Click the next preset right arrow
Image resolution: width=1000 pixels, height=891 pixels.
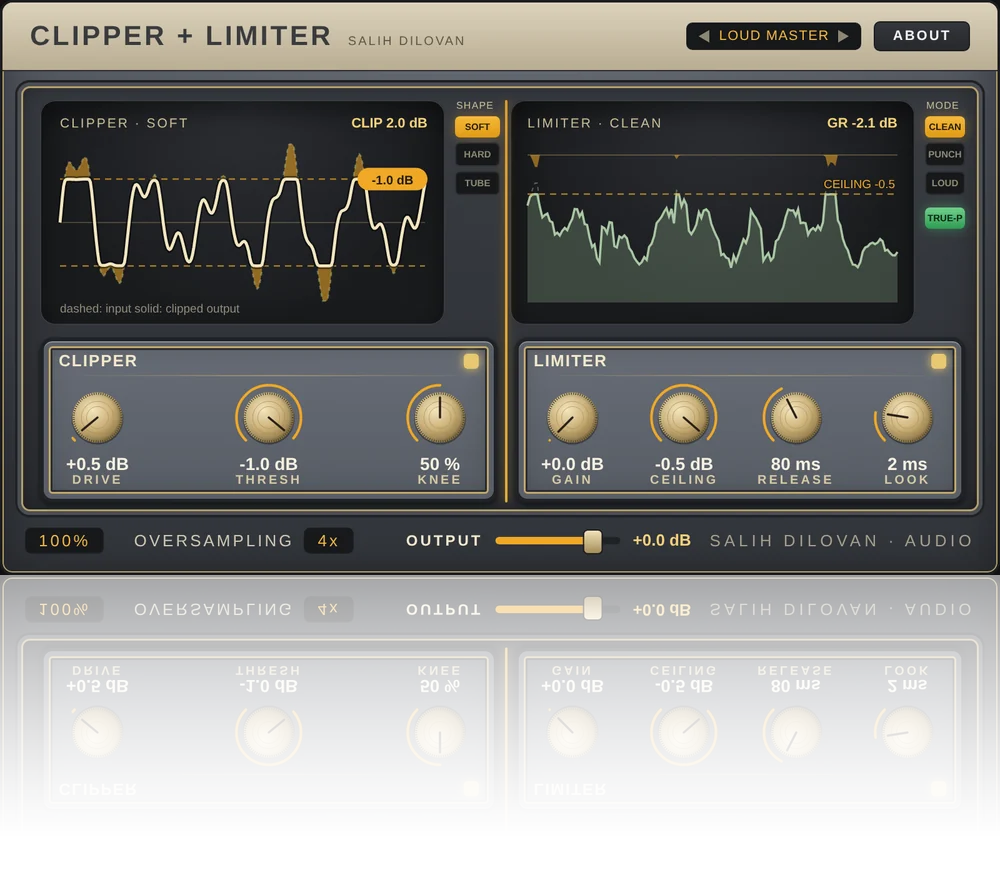843,36
